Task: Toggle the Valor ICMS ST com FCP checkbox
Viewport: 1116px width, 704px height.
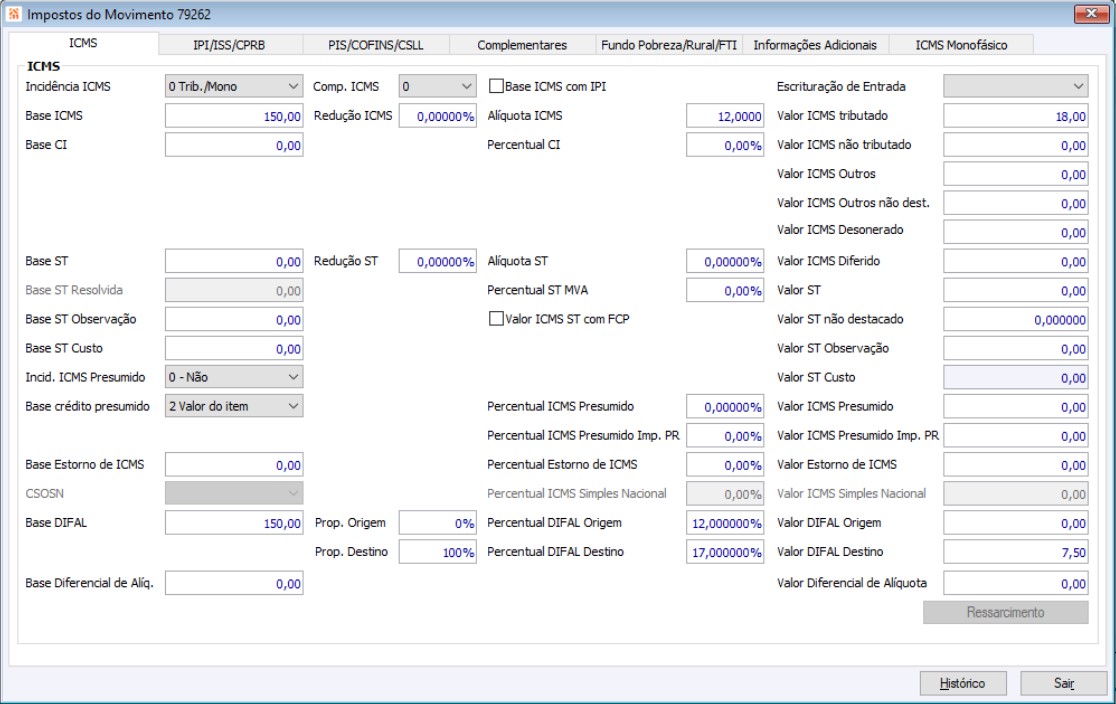Action: (x=496, y=319)
